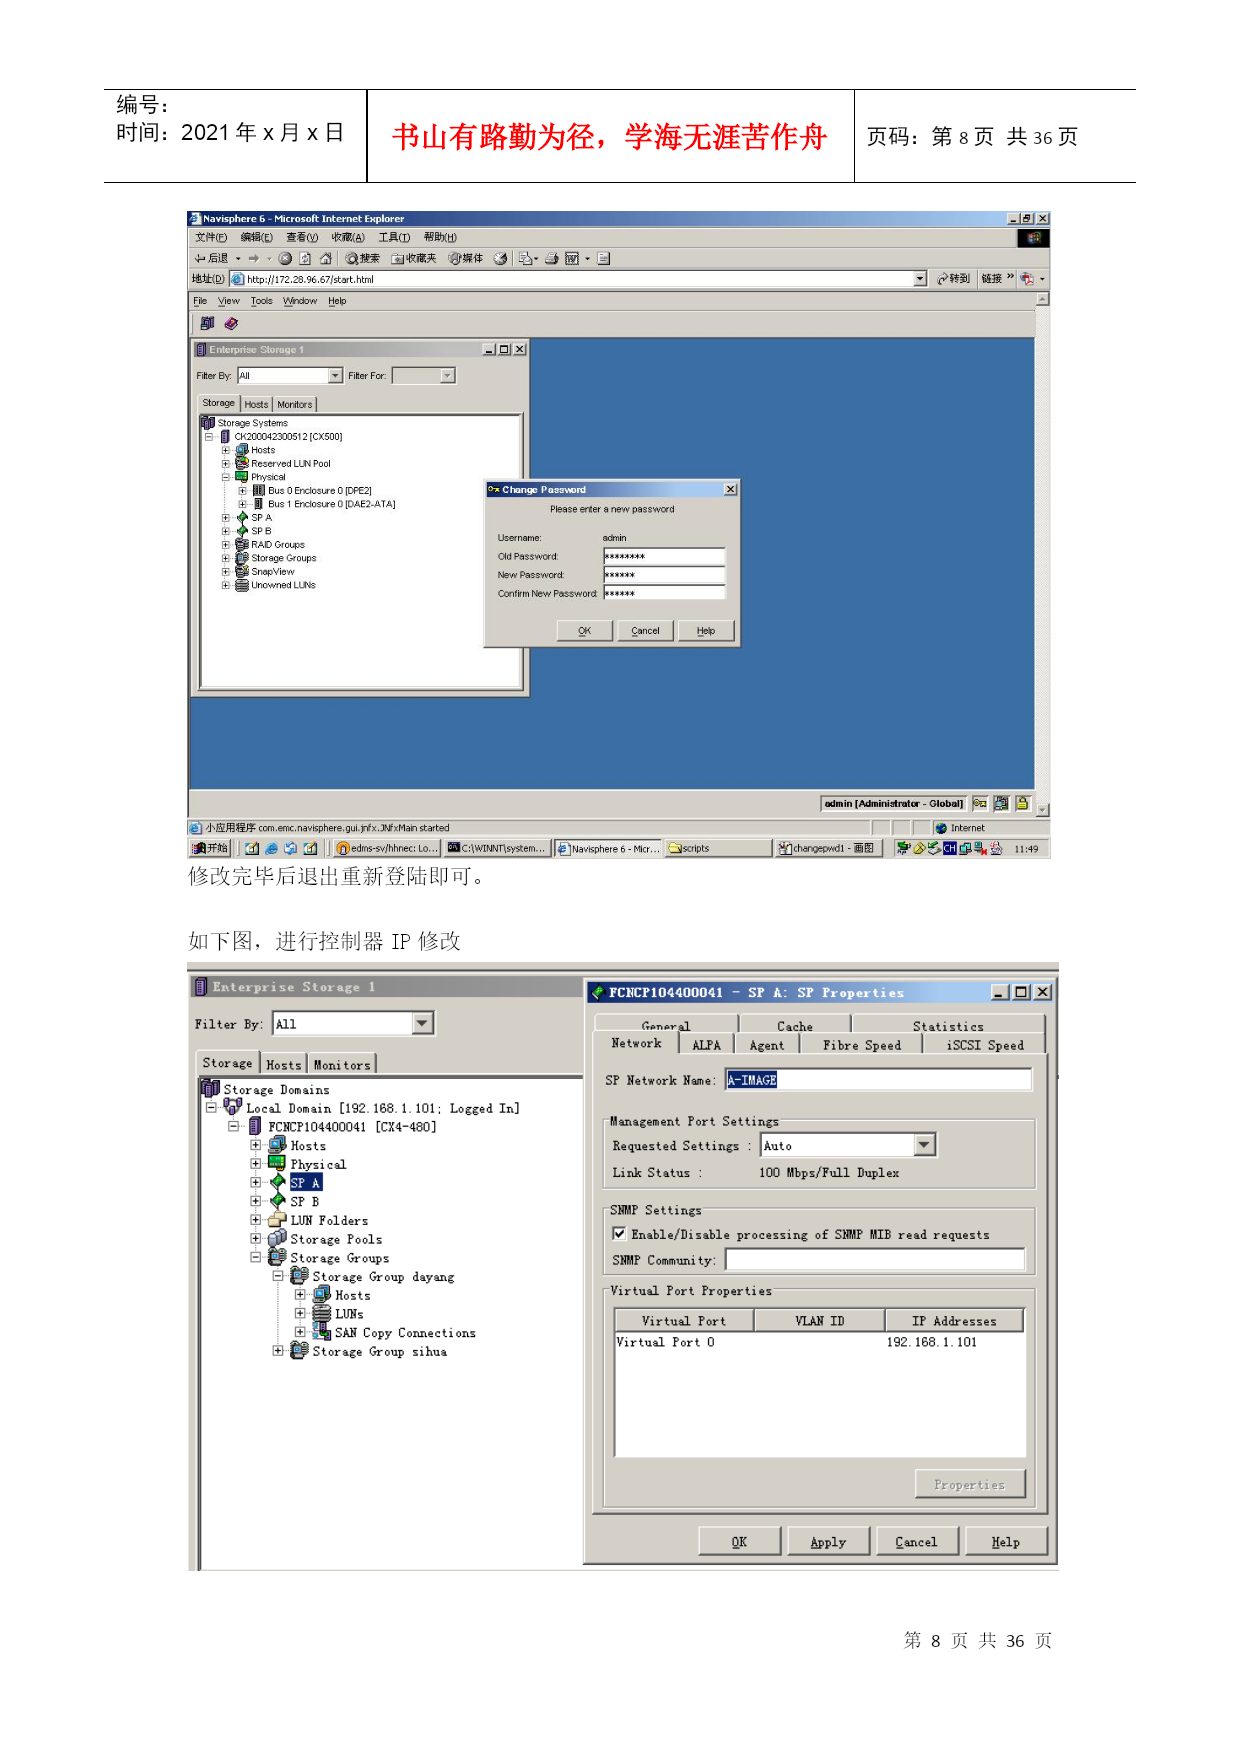Expand the Storage Pools node

[255, 1238]
